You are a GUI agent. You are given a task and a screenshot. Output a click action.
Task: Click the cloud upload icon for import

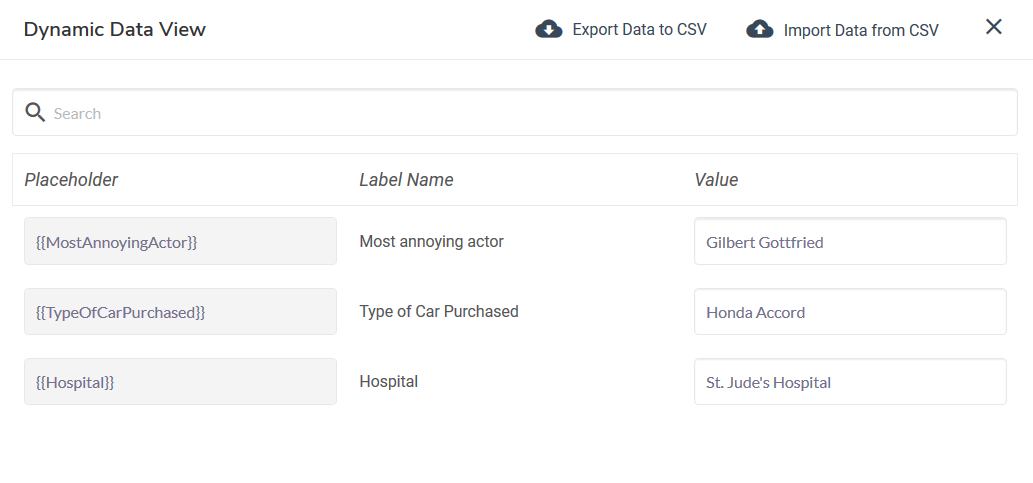coord(760,29)
